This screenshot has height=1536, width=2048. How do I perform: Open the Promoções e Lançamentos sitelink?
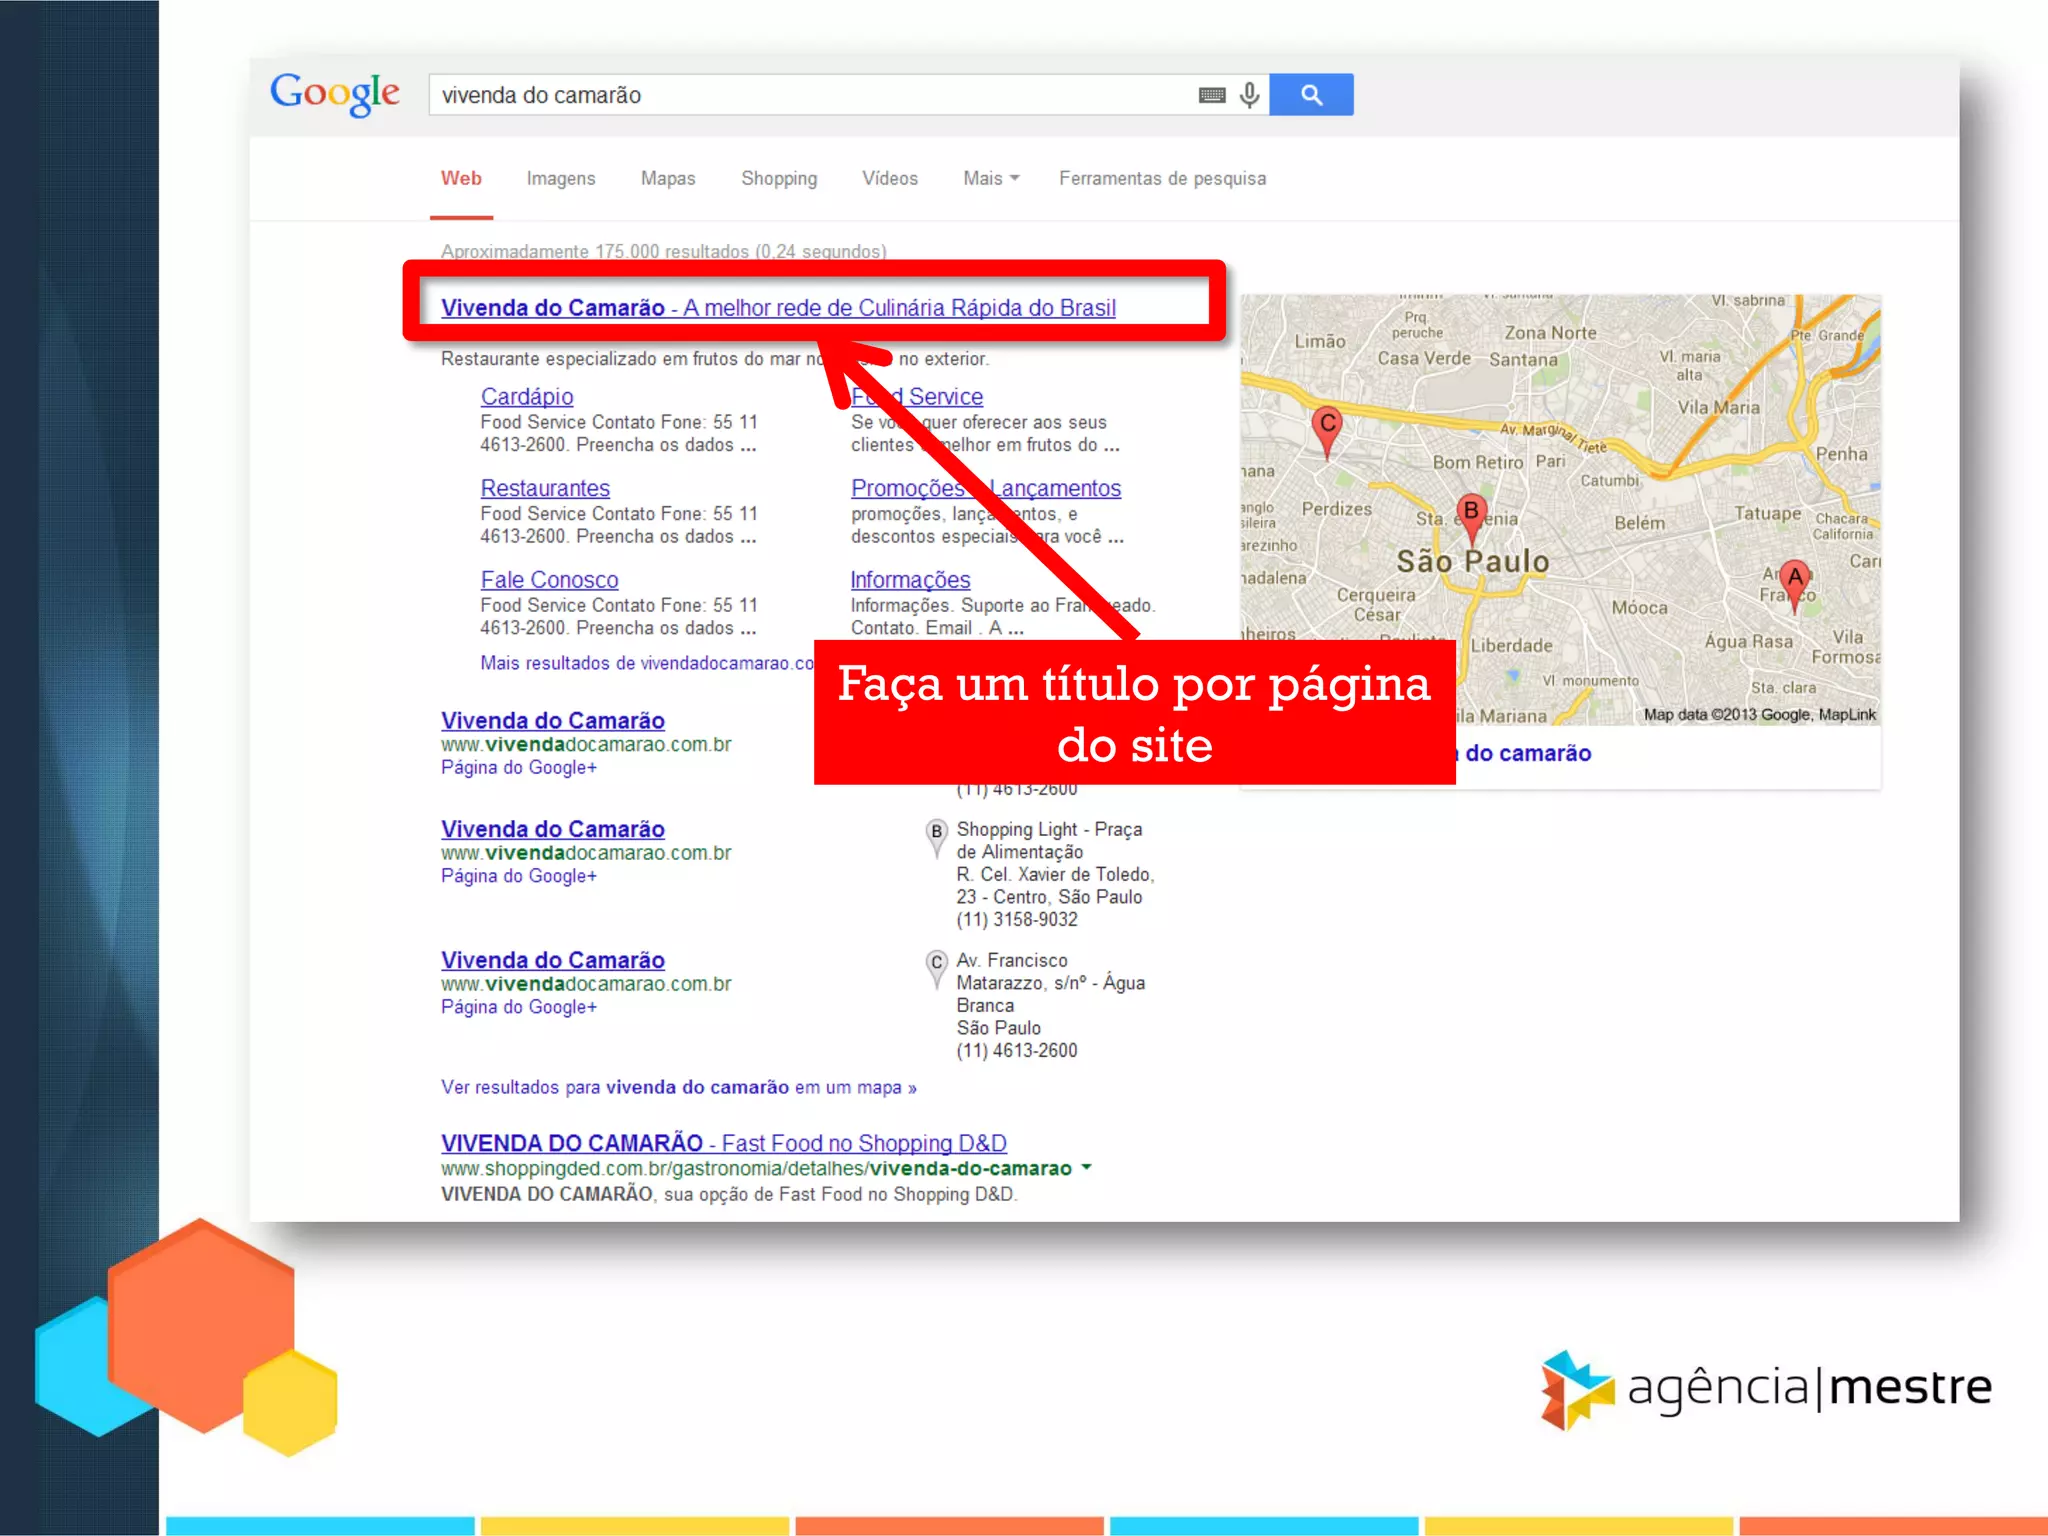click(x=986, y=488)
